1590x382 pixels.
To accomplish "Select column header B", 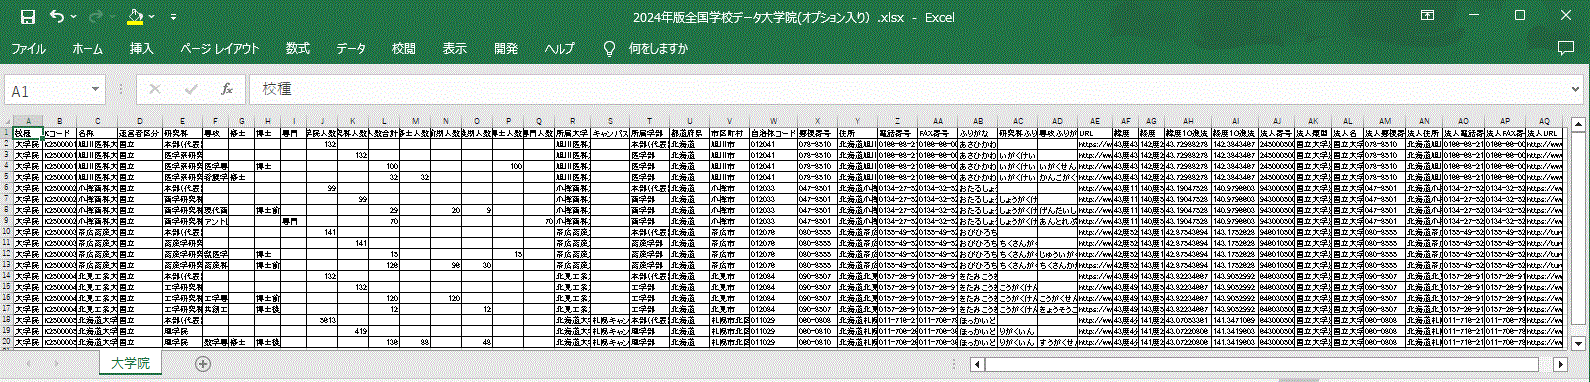I will (60, 121).
